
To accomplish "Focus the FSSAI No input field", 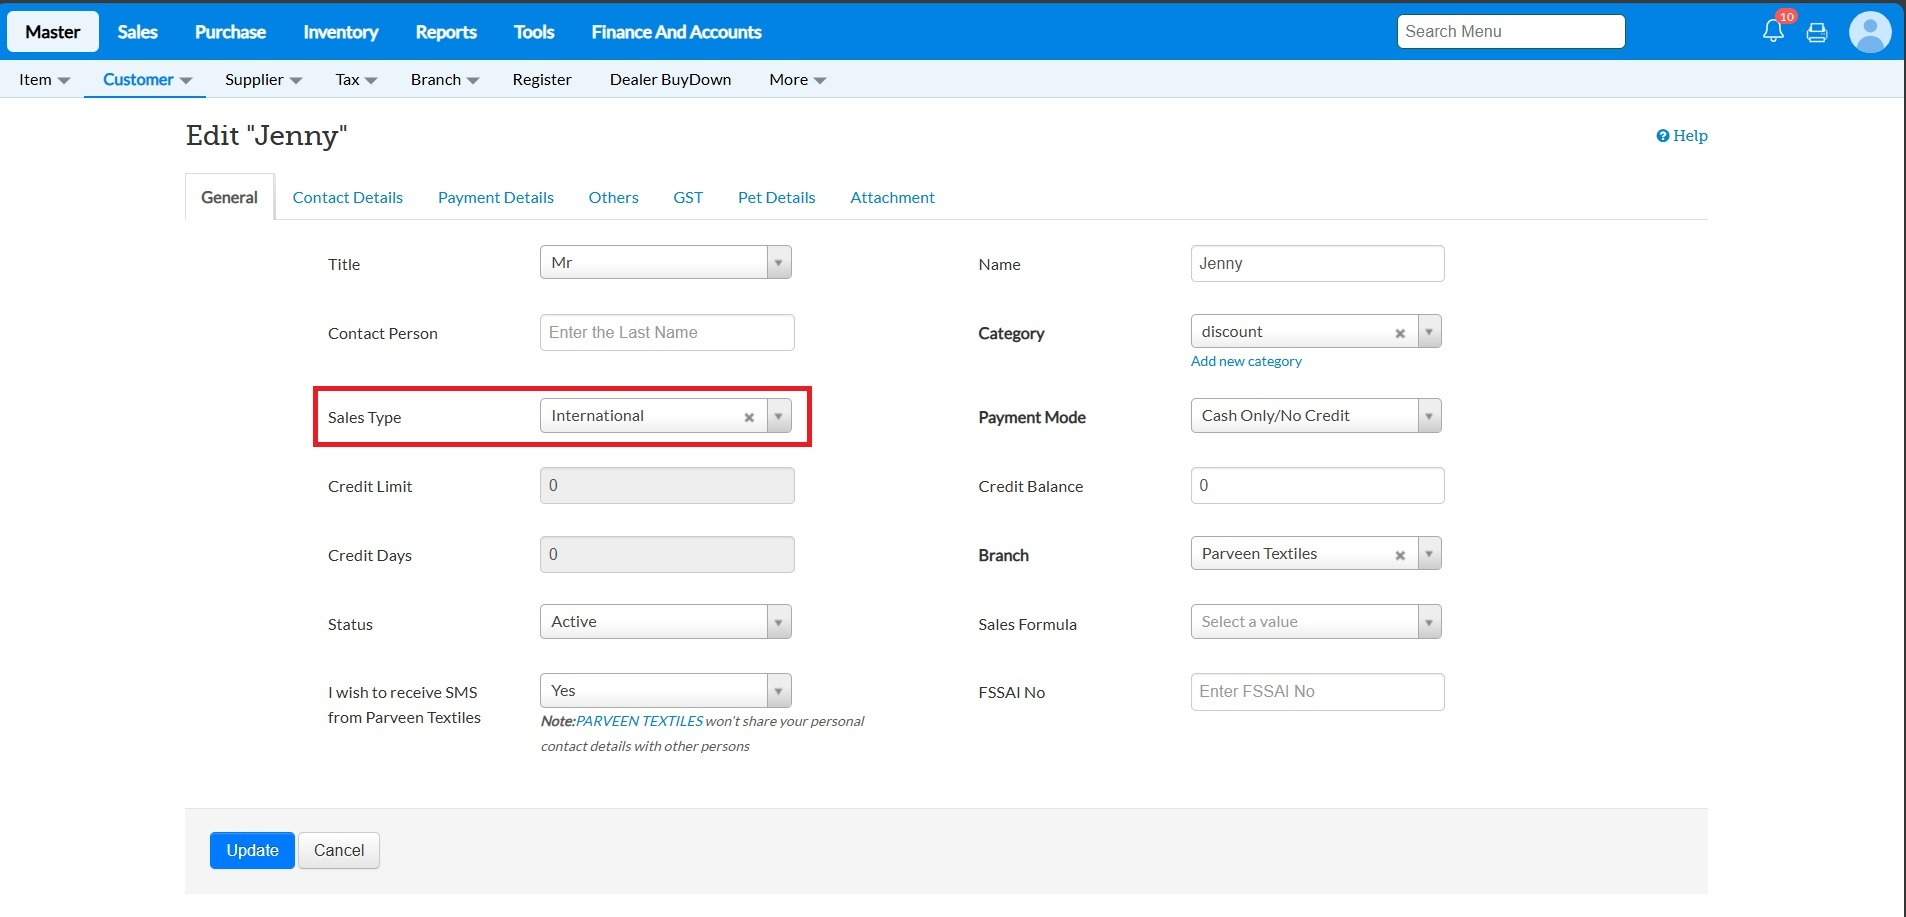I will 1317,692.
